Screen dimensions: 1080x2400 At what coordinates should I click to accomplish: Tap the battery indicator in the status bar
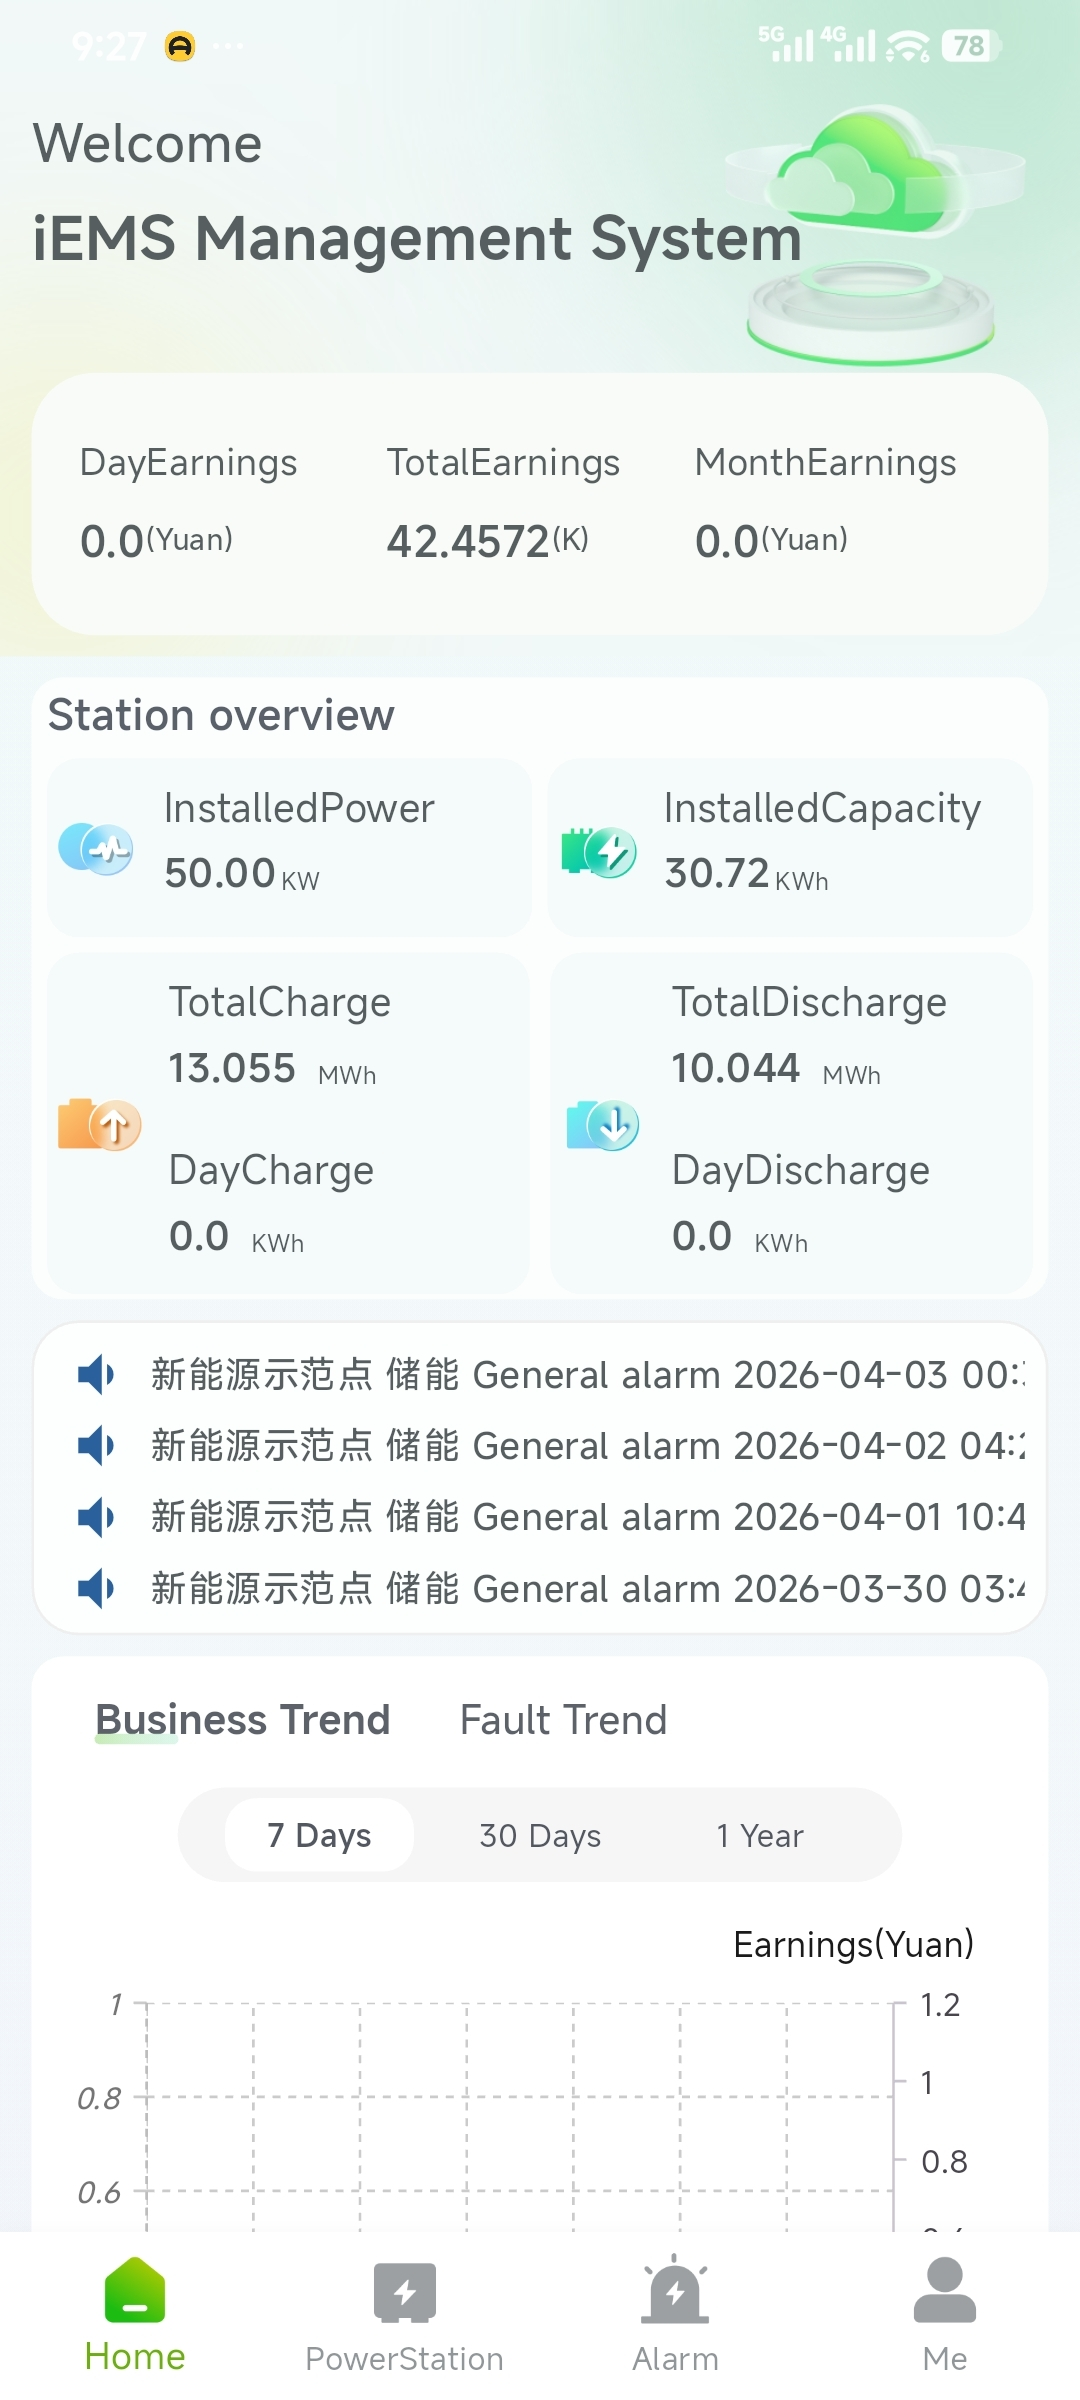pyautogui.click(x=971, y=46)
